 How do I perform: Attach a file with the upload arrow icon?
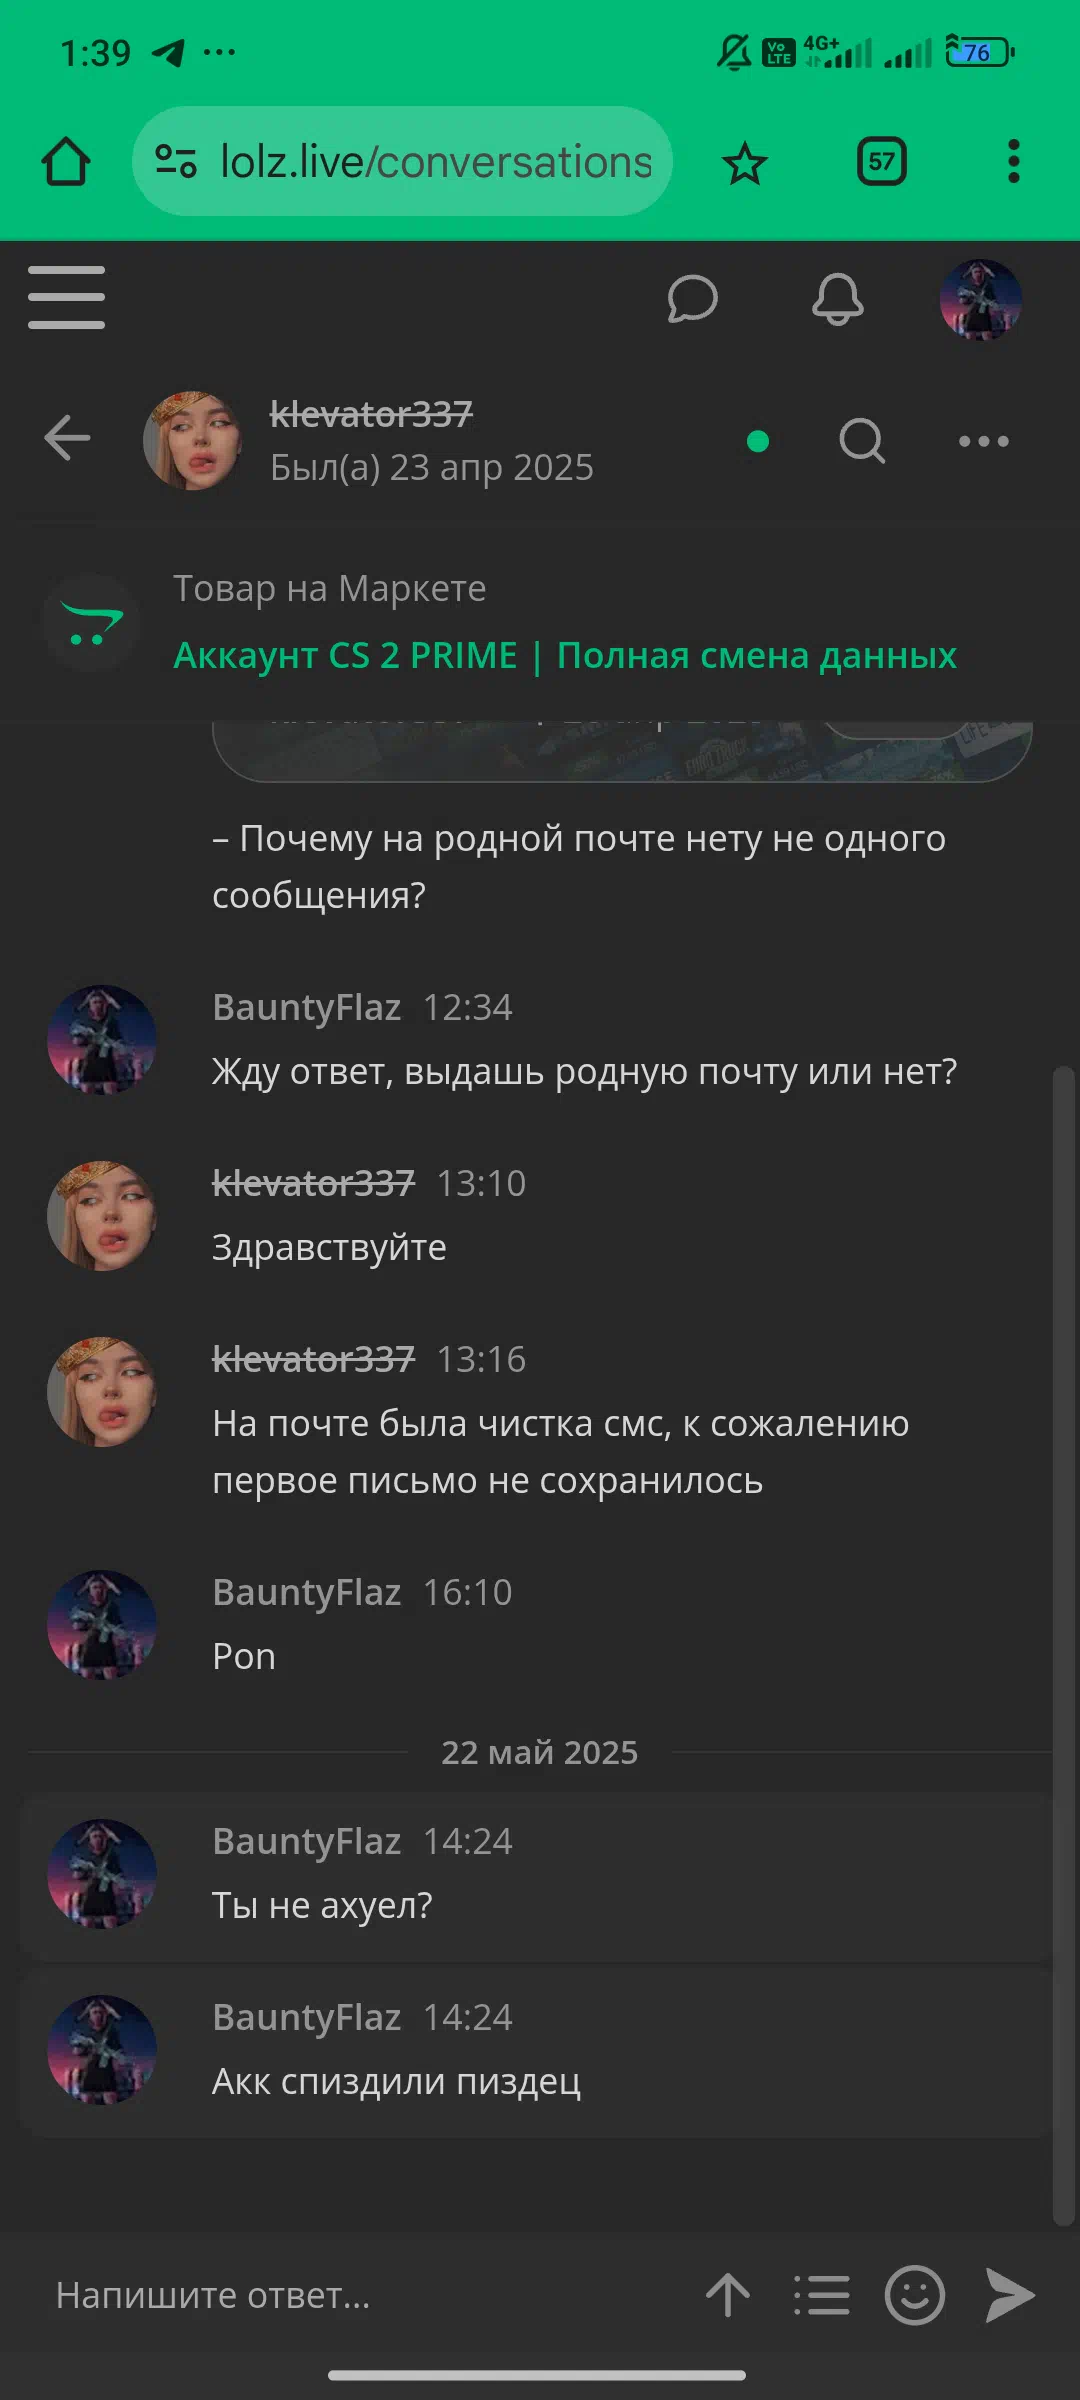click(728, 2294)
